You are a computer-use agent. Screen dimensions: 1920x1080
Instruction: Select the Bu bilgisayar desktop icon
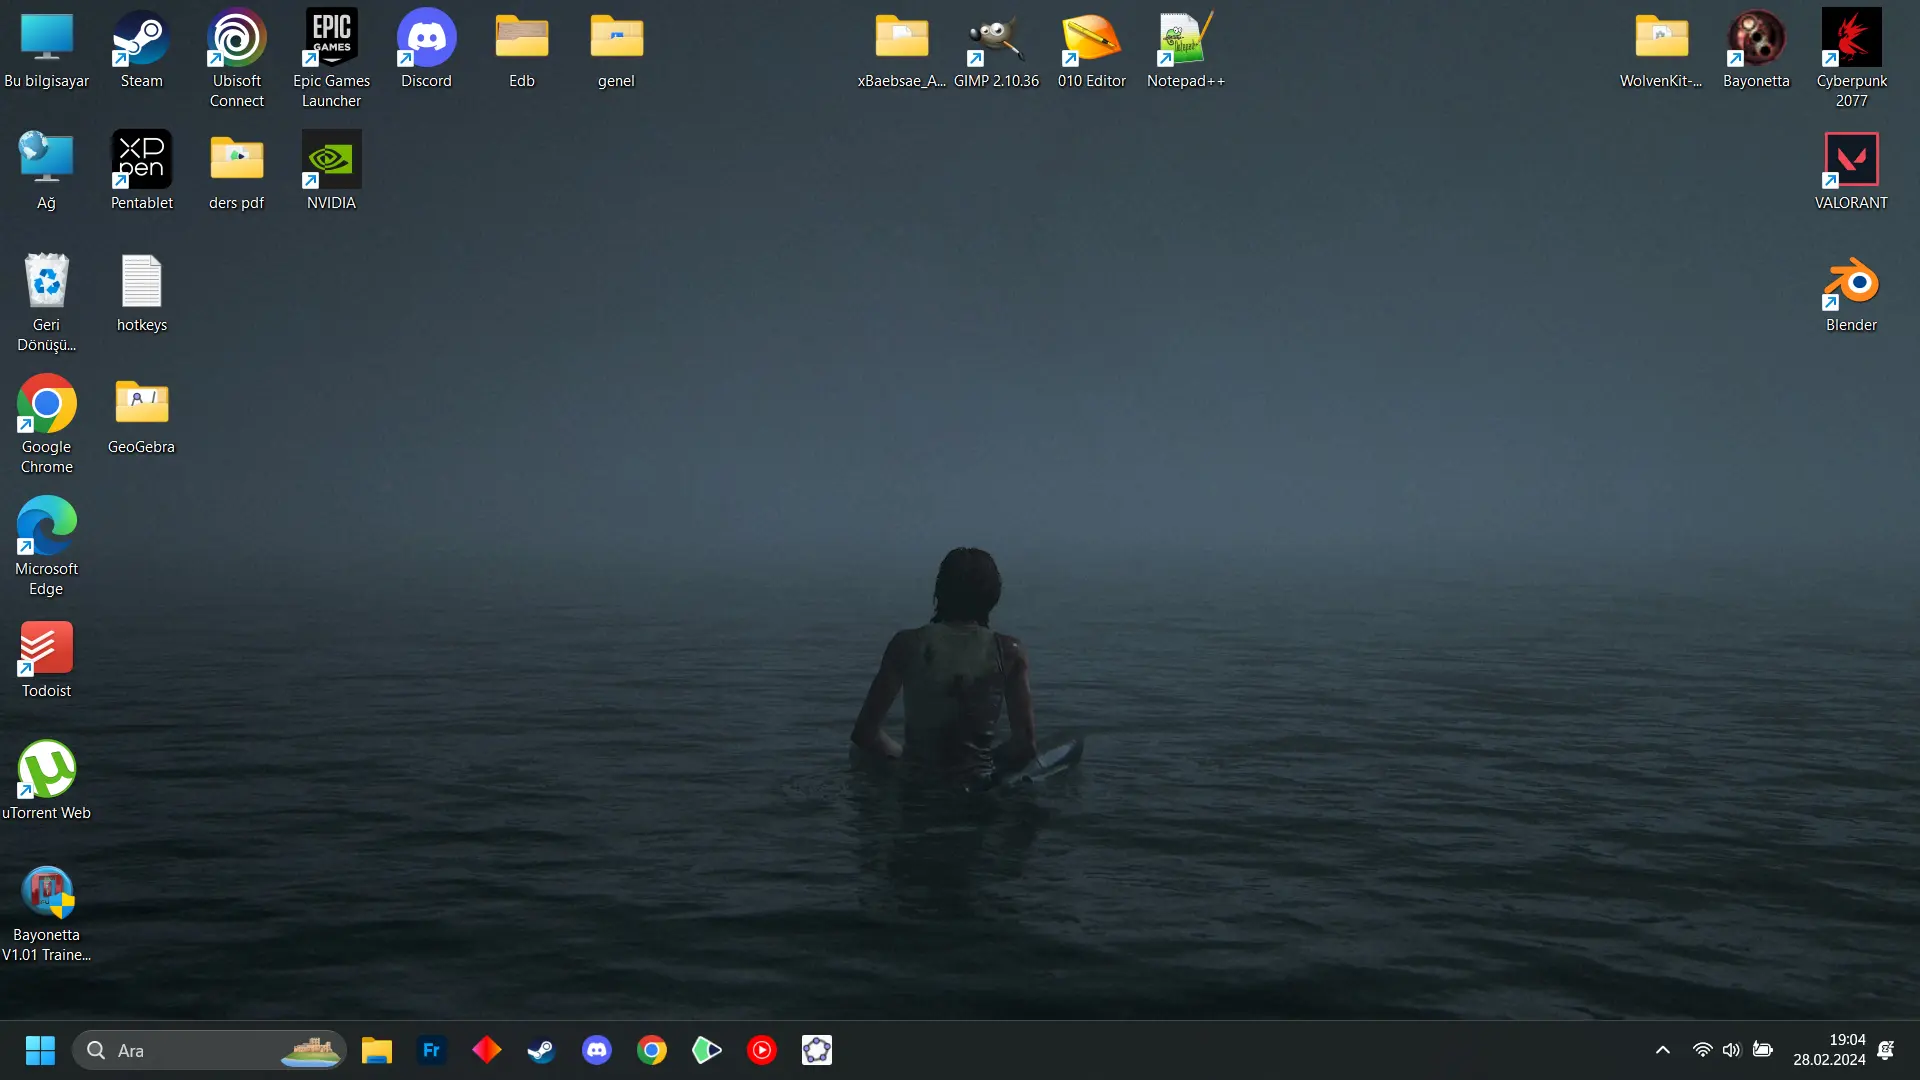click(x=47, y=50)
